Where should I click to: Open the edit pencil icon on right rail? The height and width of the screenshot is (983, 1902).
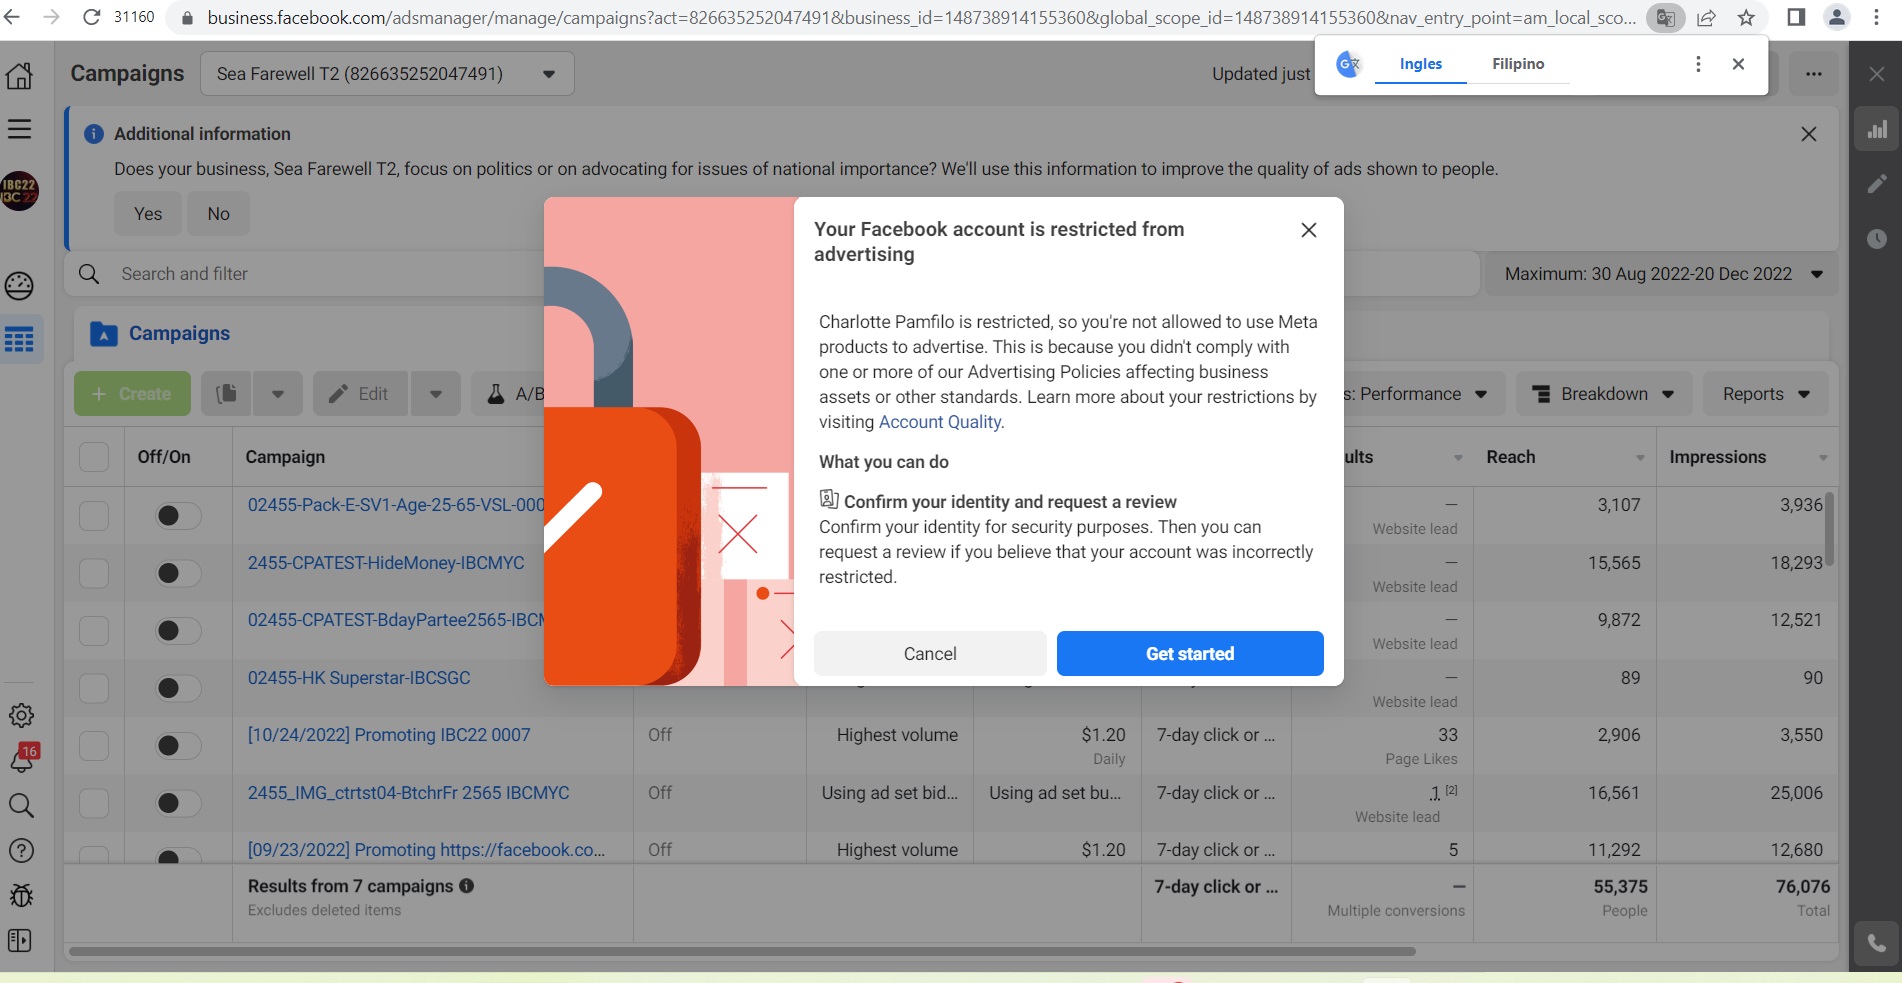(1877, 184)
